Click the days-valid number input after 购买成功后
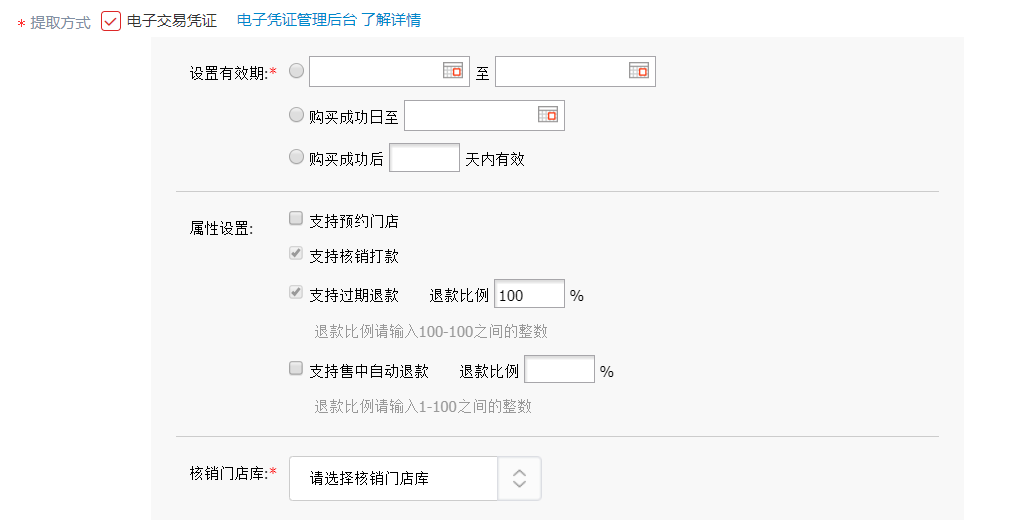Image resolution: width=1011 pixels, height=530 pixels. (424, 157)
